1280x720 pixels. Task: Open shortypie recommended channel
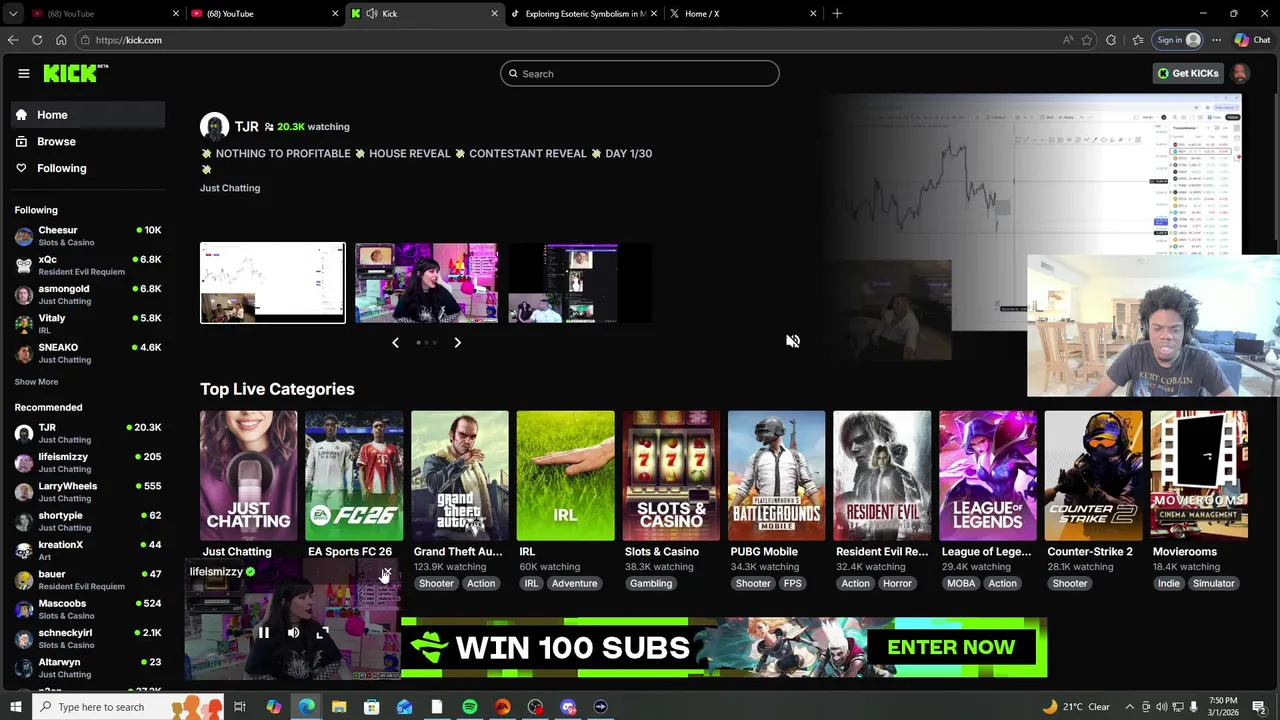tap(88, 521)
